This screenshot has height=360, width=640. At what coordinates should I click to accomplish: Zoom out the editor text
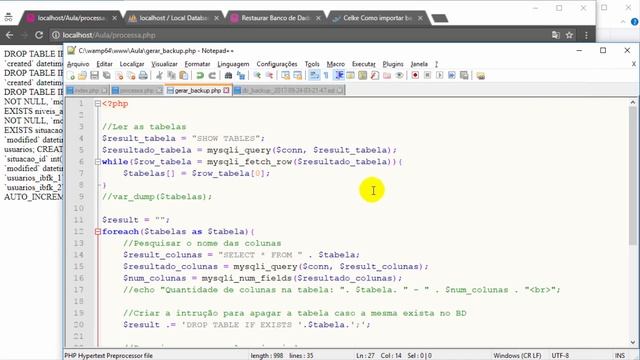(x=269, y=76)
